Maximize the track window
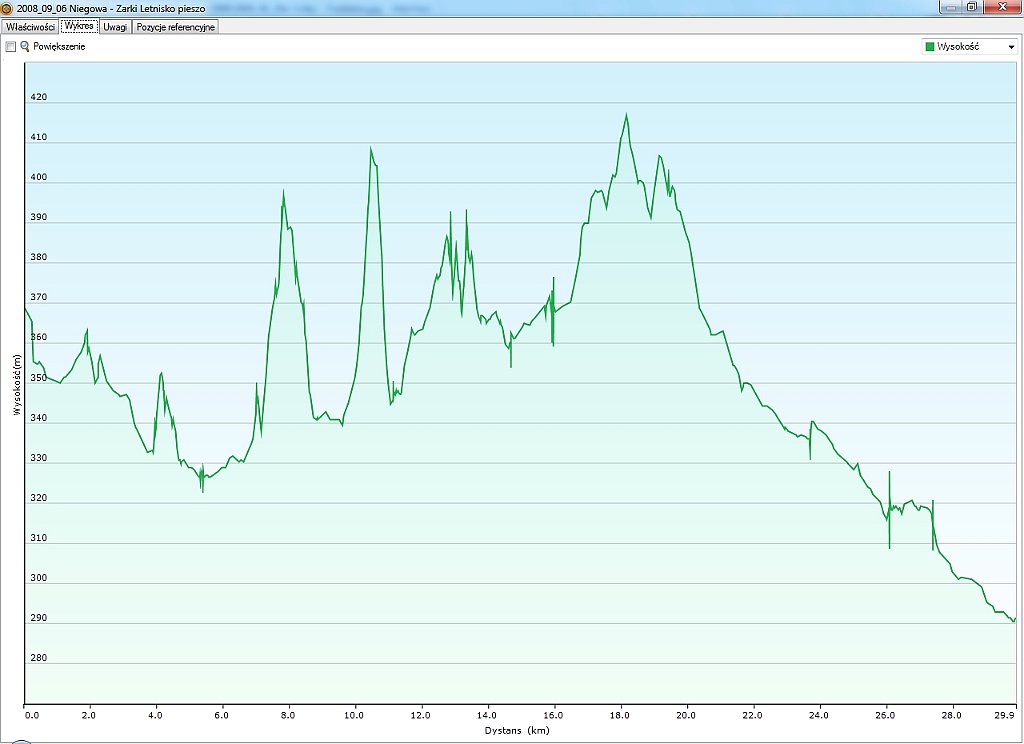1024x744 pixels. 971,7
